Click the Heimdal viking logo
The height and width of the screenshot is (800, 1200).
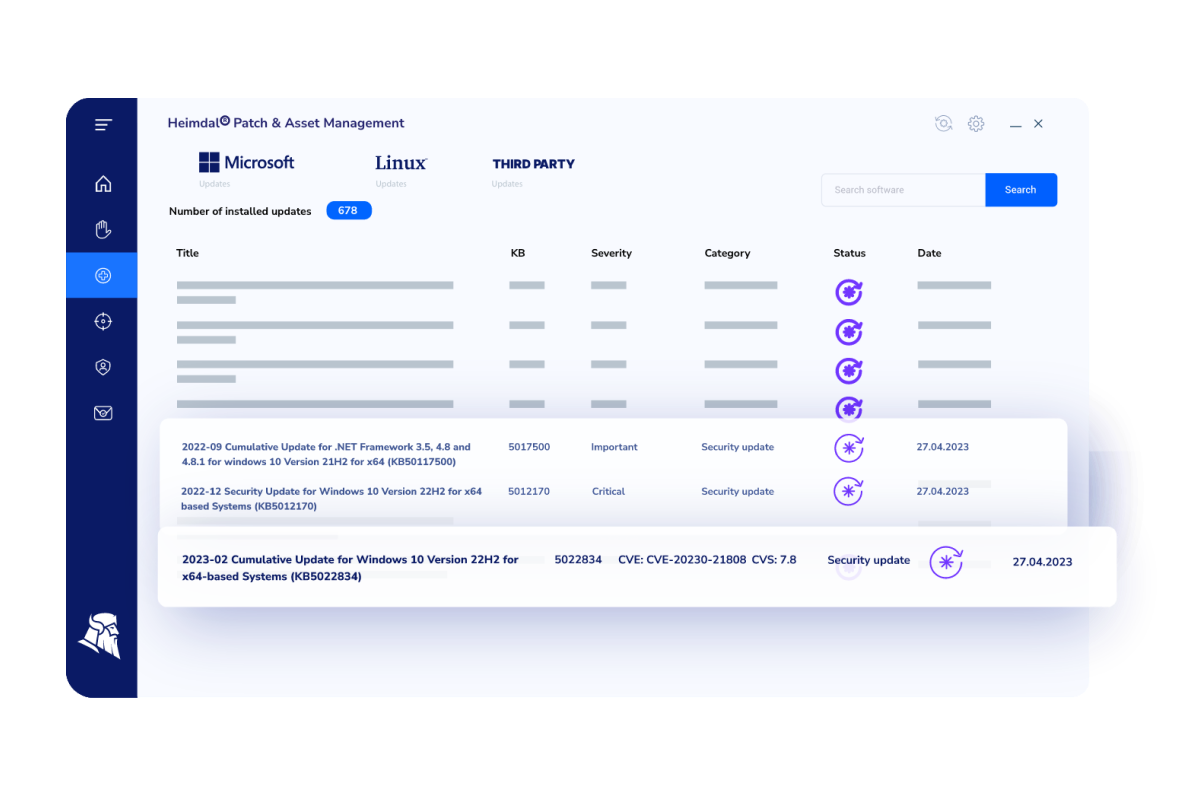tap(101, 637)
